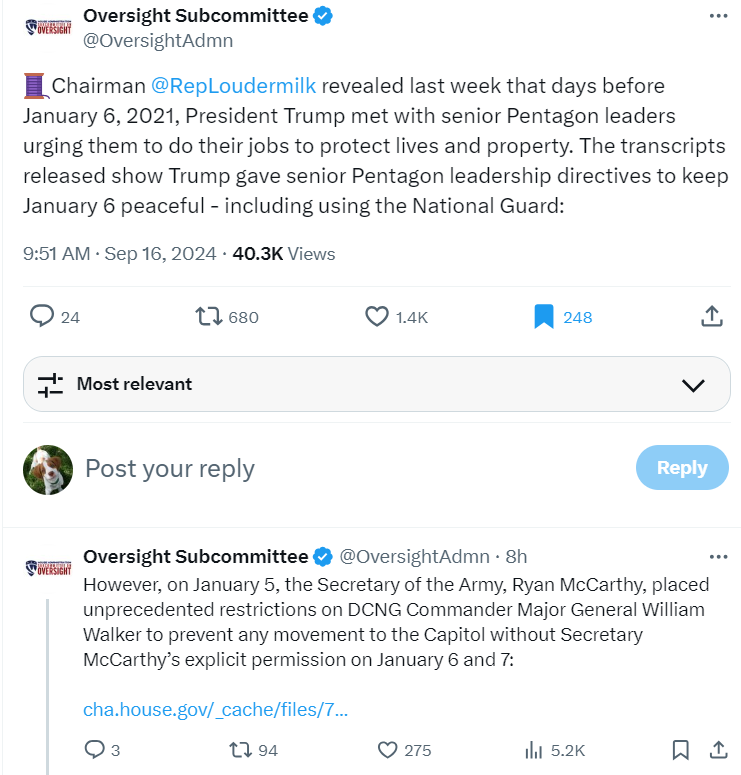This screenshot has height=775, width=741.
Task: View analytics showing 5.2K views
Action: [x=534, y=749]
